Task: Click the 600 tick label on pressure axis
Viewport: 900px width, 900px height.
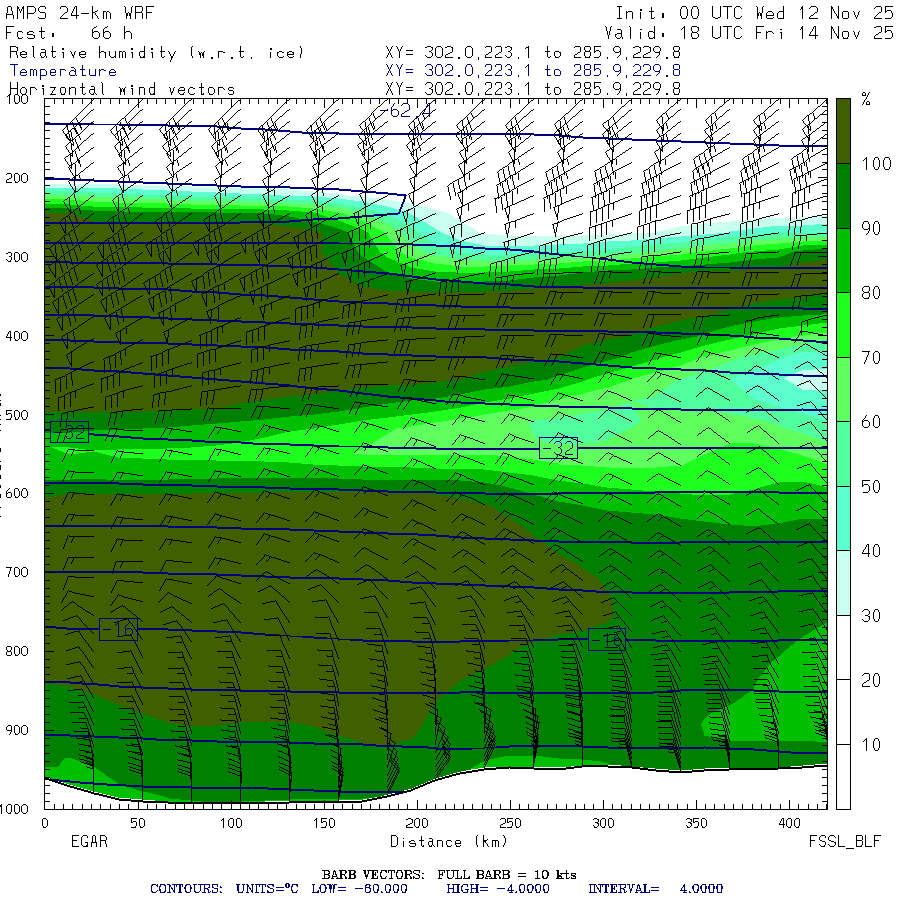Action: (x=17, y=494)
